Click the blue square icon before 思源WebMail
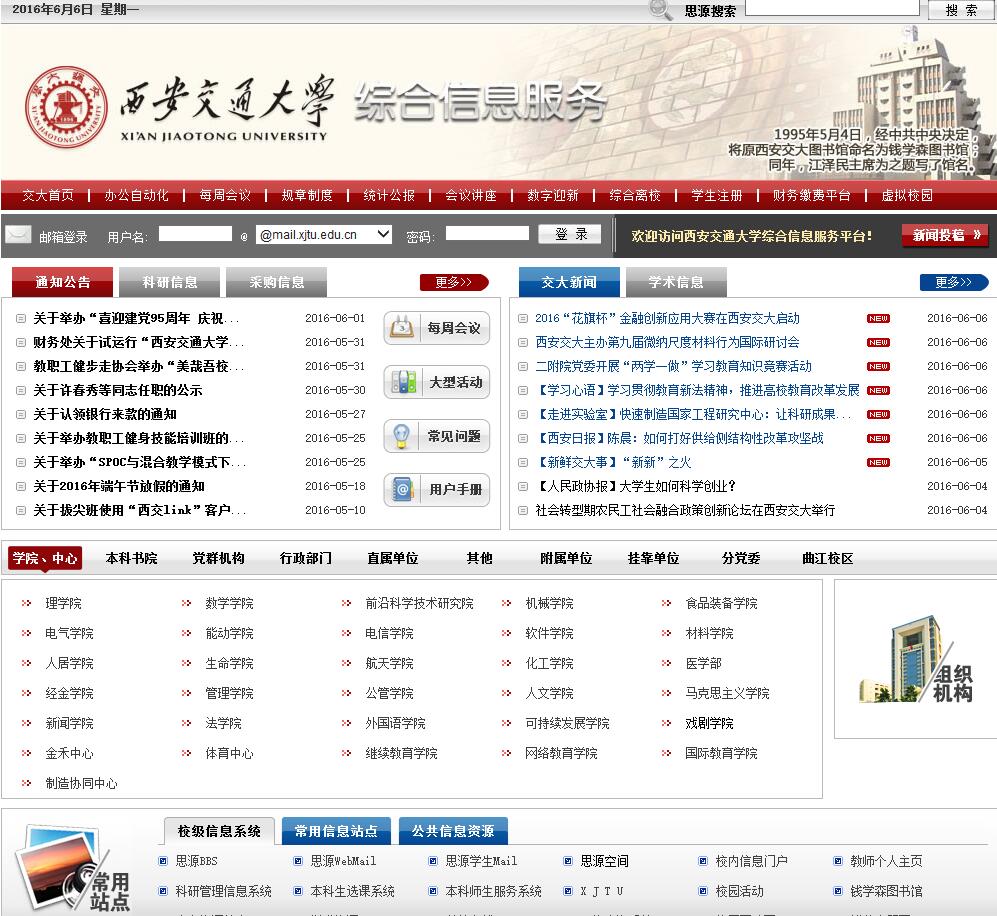 tap(298, 861)
